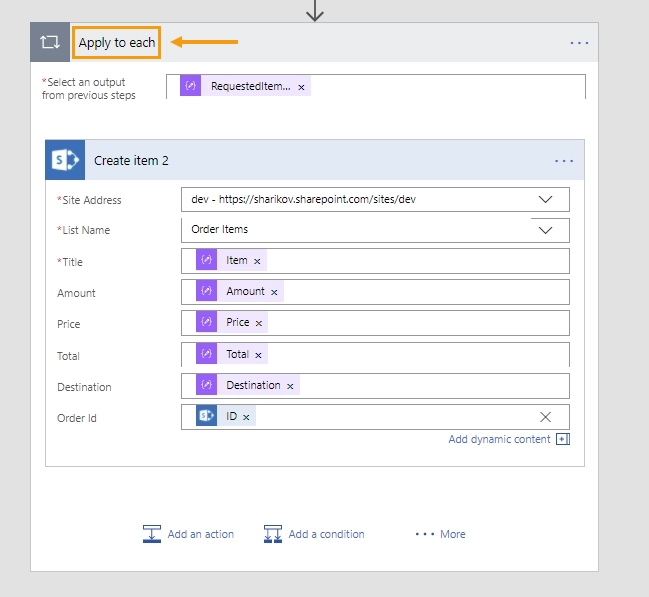
Task: Click Add a condition
Action: click(326, 534)
